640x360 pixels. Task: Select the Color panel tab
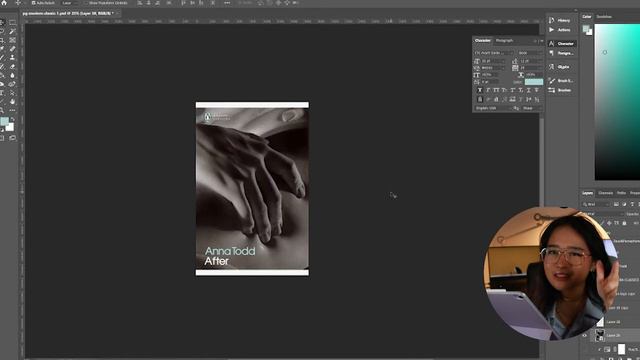pyautogui.click(x=587, y=17)
